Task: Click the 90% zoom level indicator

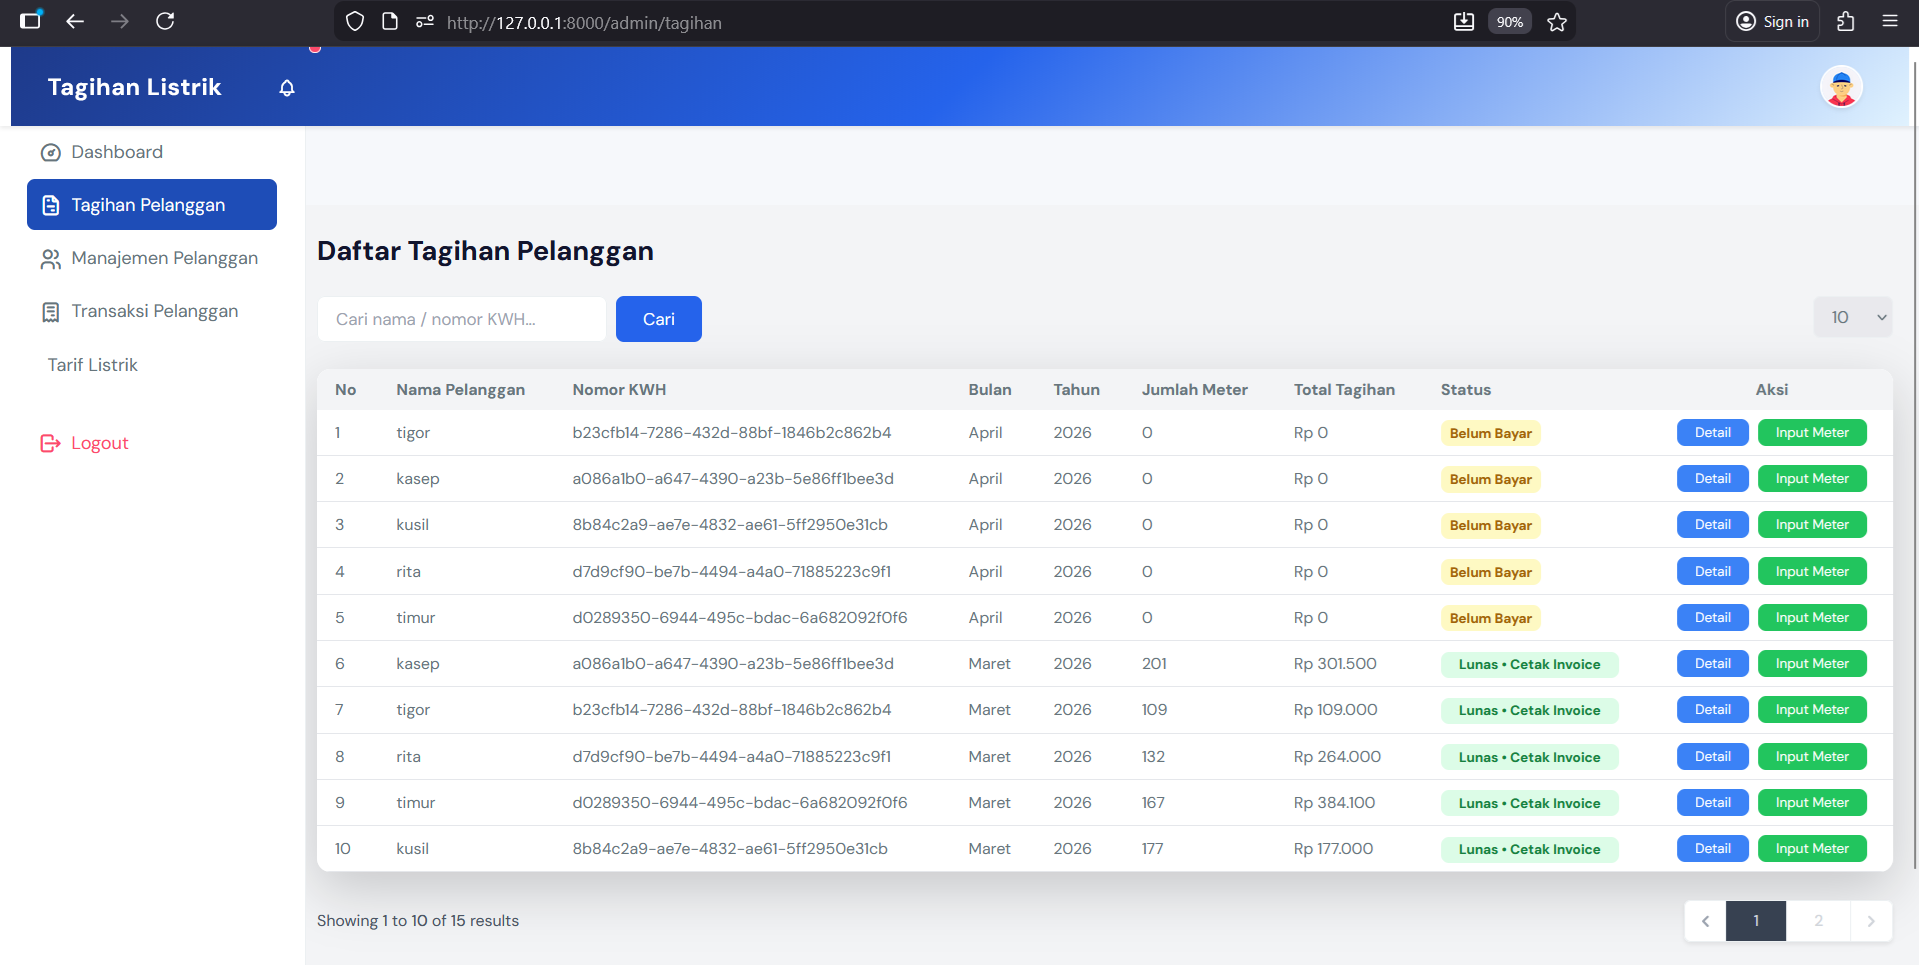Action: [x=1509, y=22]
